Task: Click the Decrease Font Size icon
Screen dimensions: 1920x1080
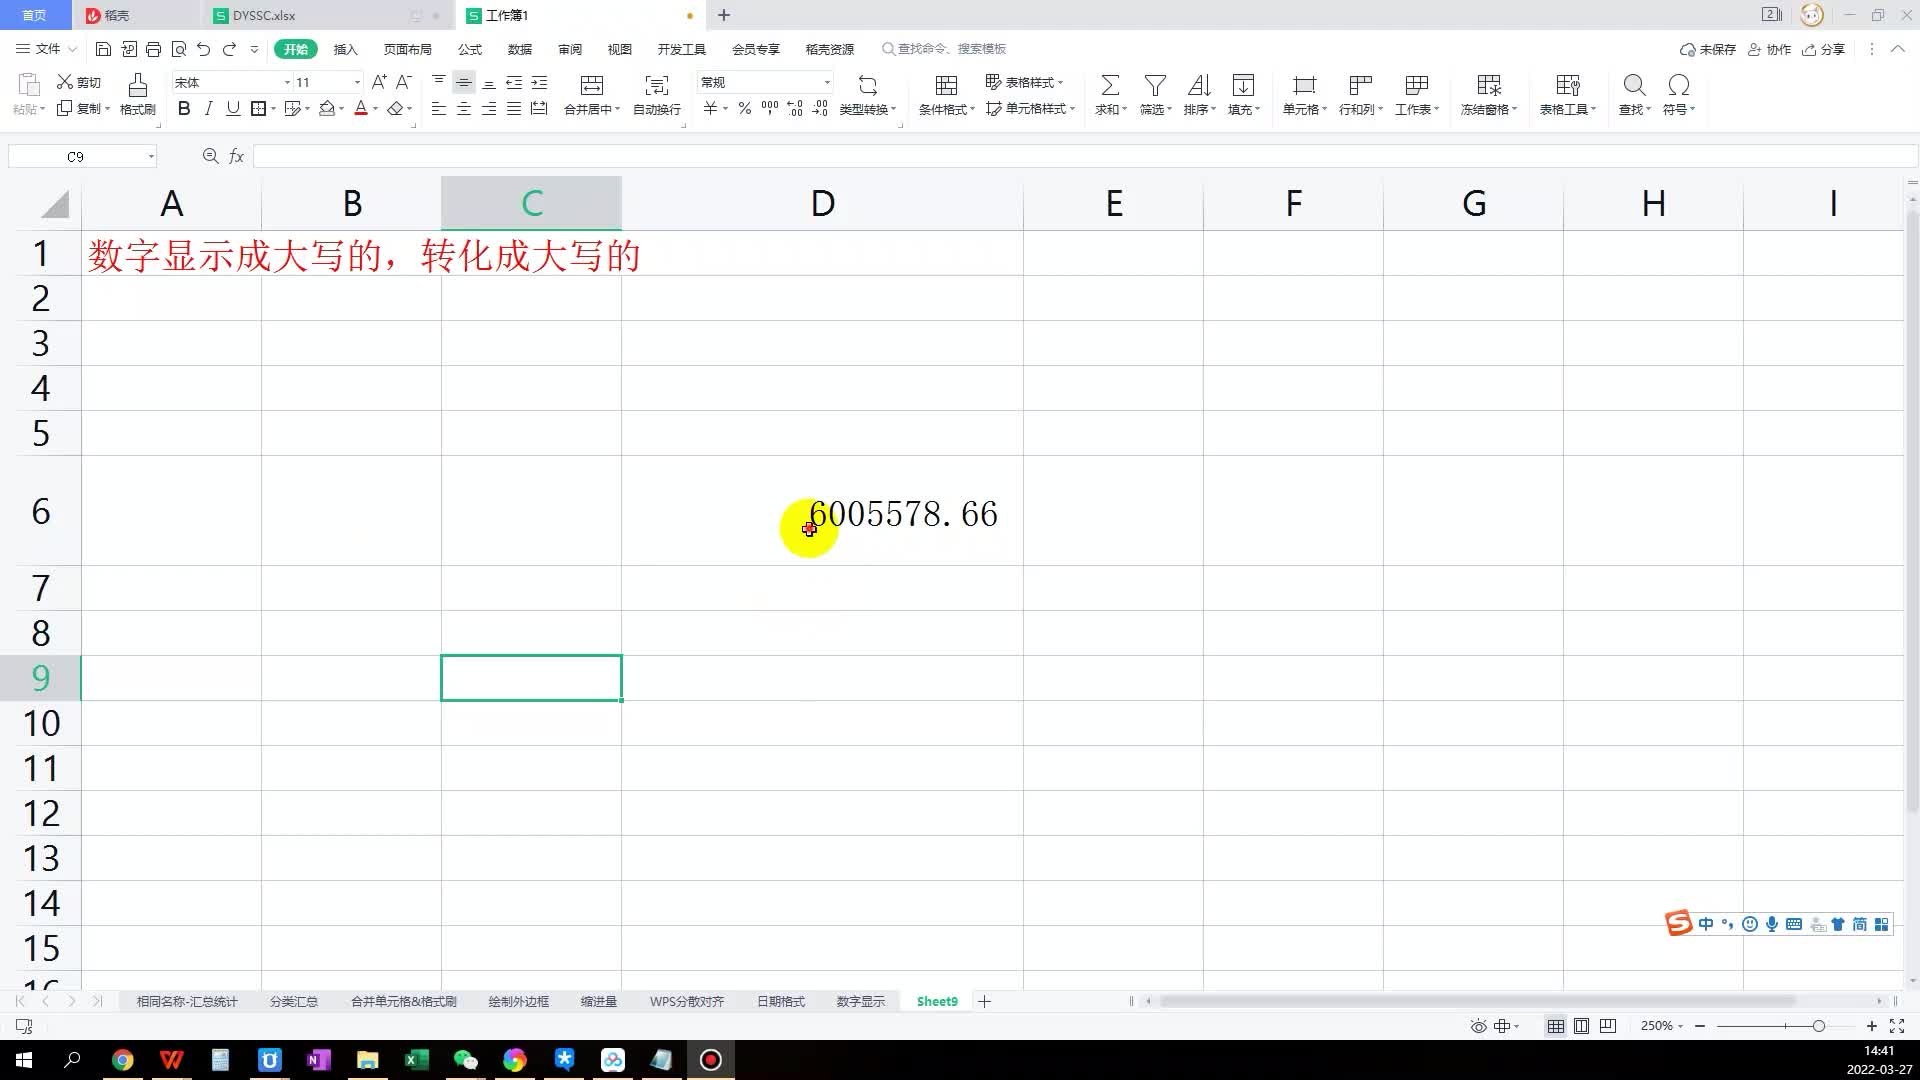Action: [404, 82]
